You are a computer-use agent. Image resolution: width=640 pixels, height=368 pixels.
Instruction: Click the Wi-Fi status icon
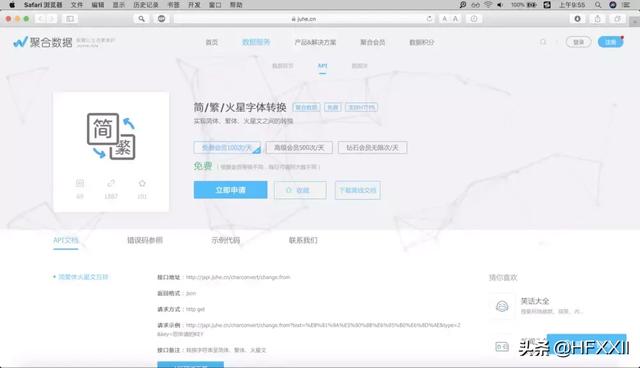point(488,5)
